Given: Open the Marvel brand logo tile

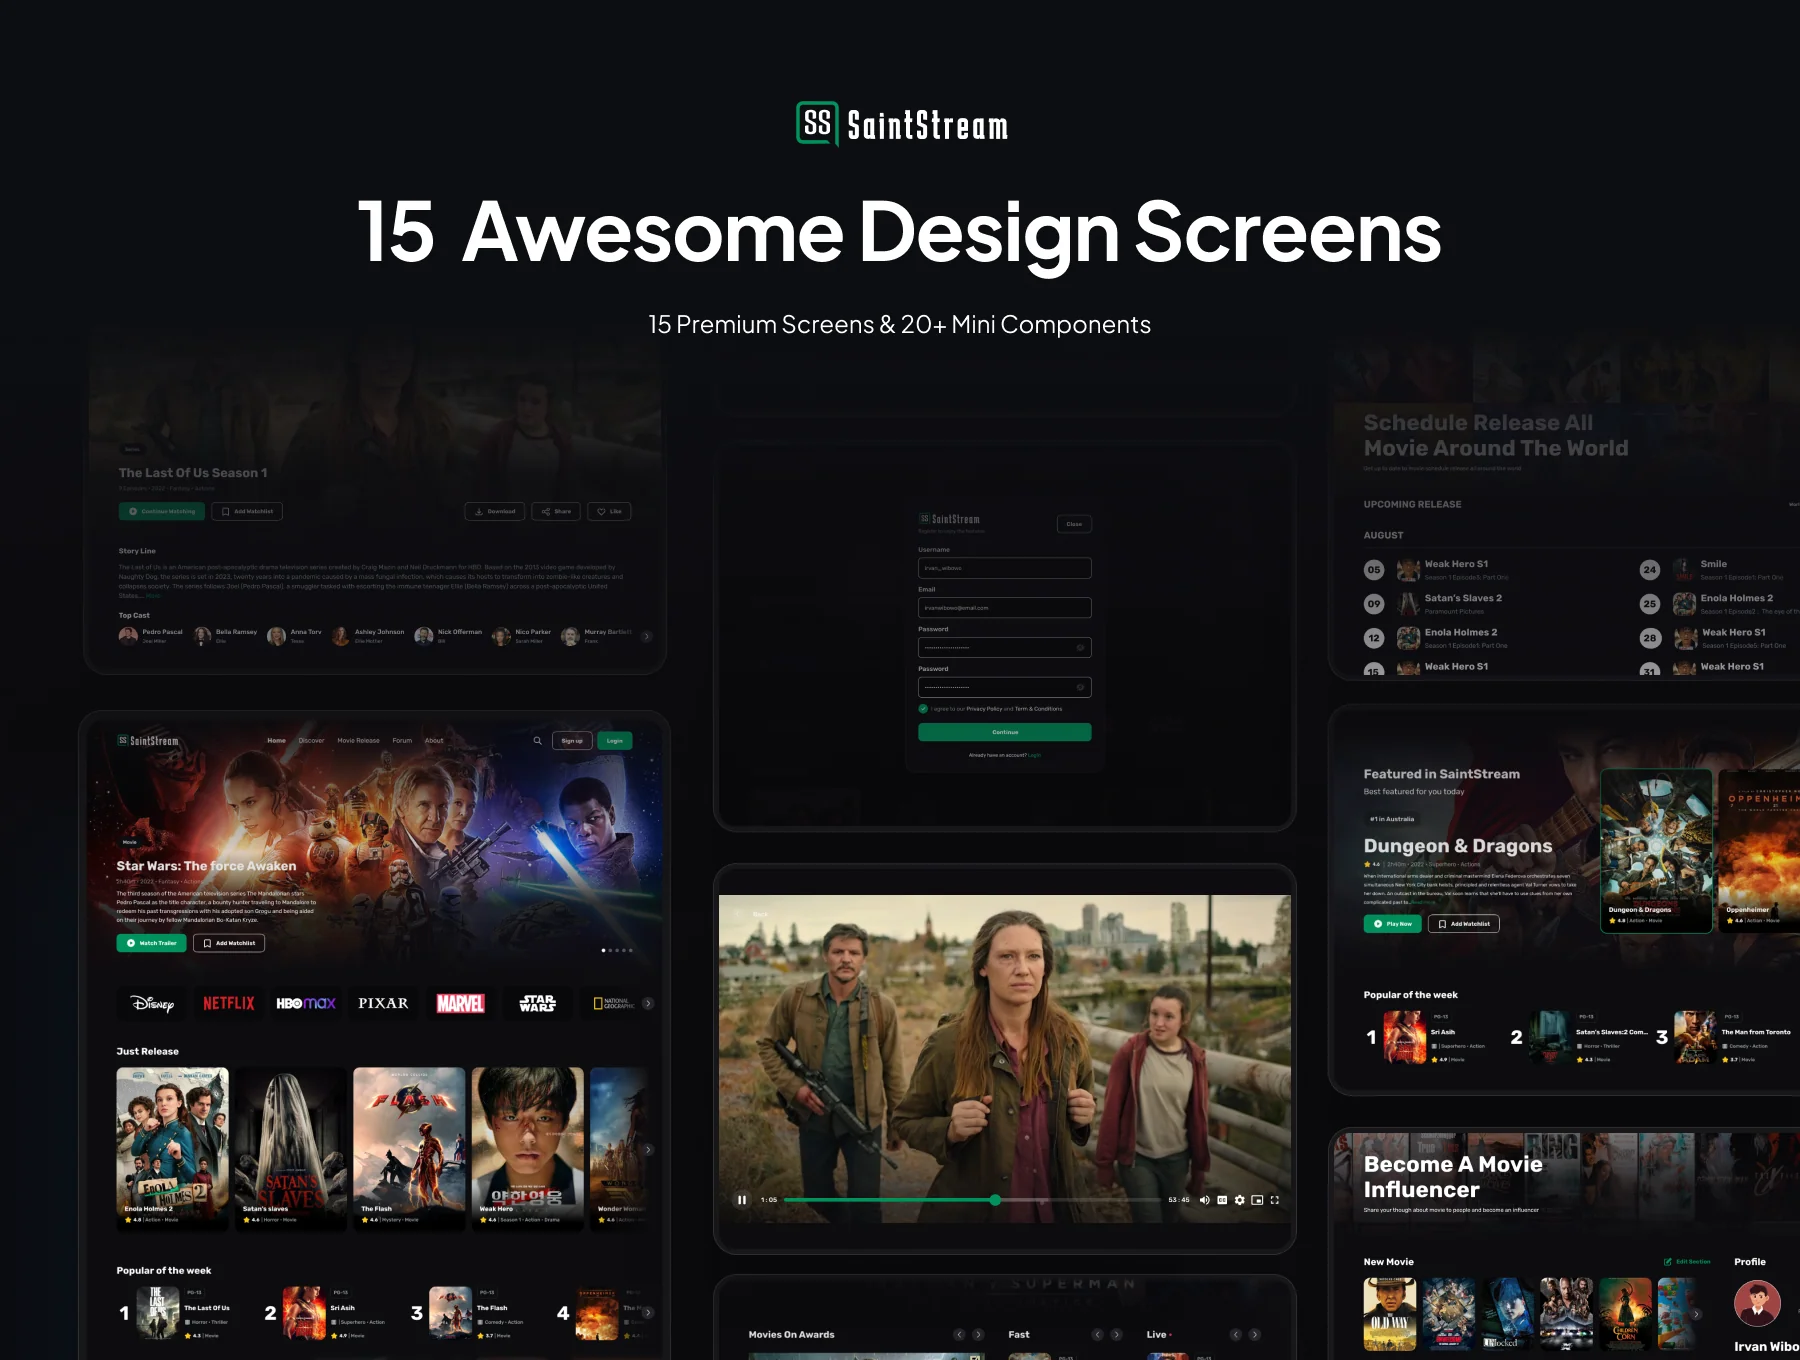Looking at the screenshot, I should coord(460,1003).
